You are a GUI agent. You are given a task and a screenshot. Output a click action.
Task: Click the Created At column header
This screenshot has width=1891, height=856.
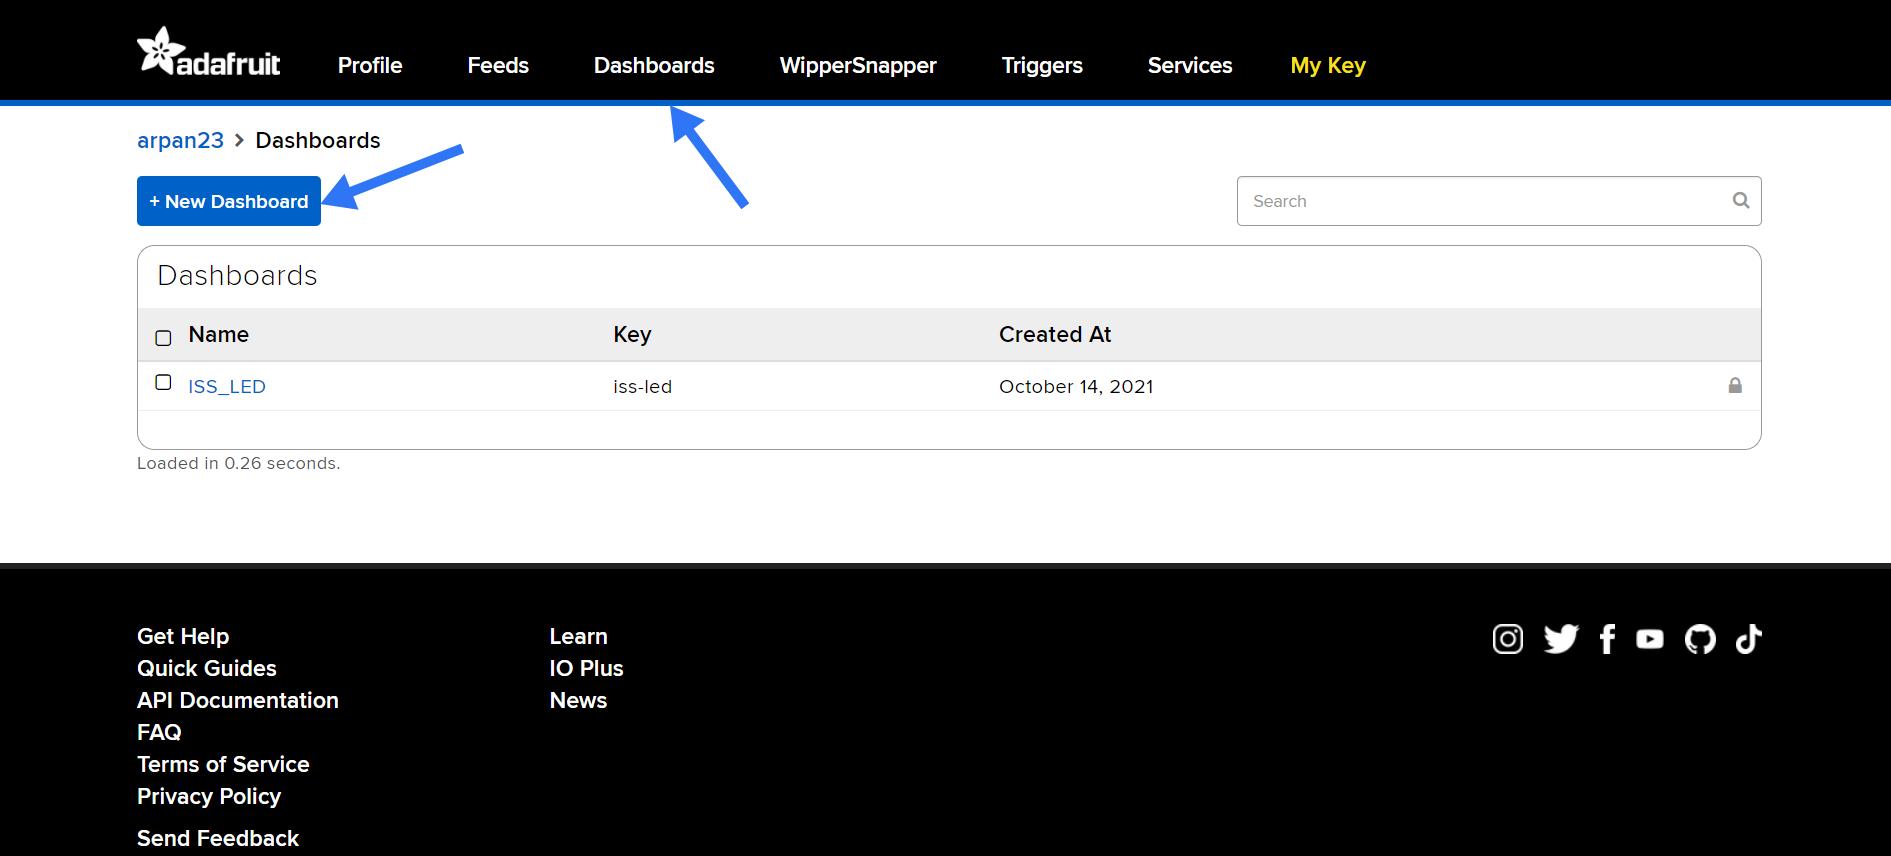[1055, 334]
